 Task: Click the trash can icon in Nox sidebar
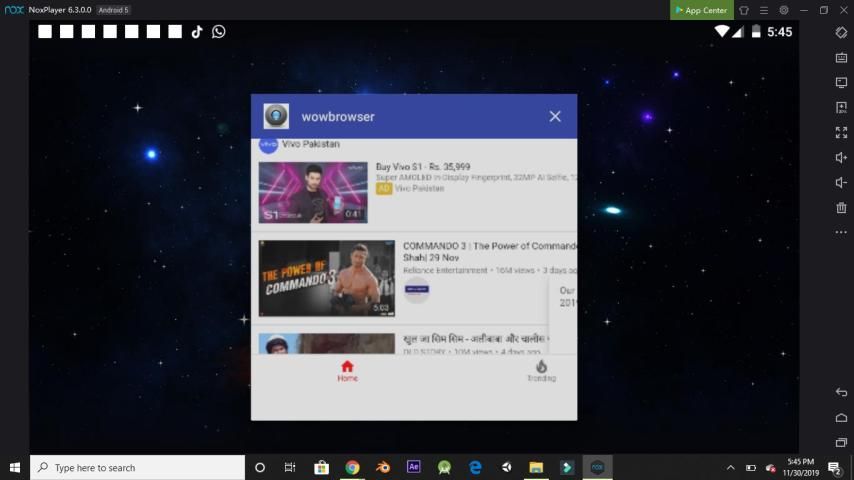click(841, 207)
